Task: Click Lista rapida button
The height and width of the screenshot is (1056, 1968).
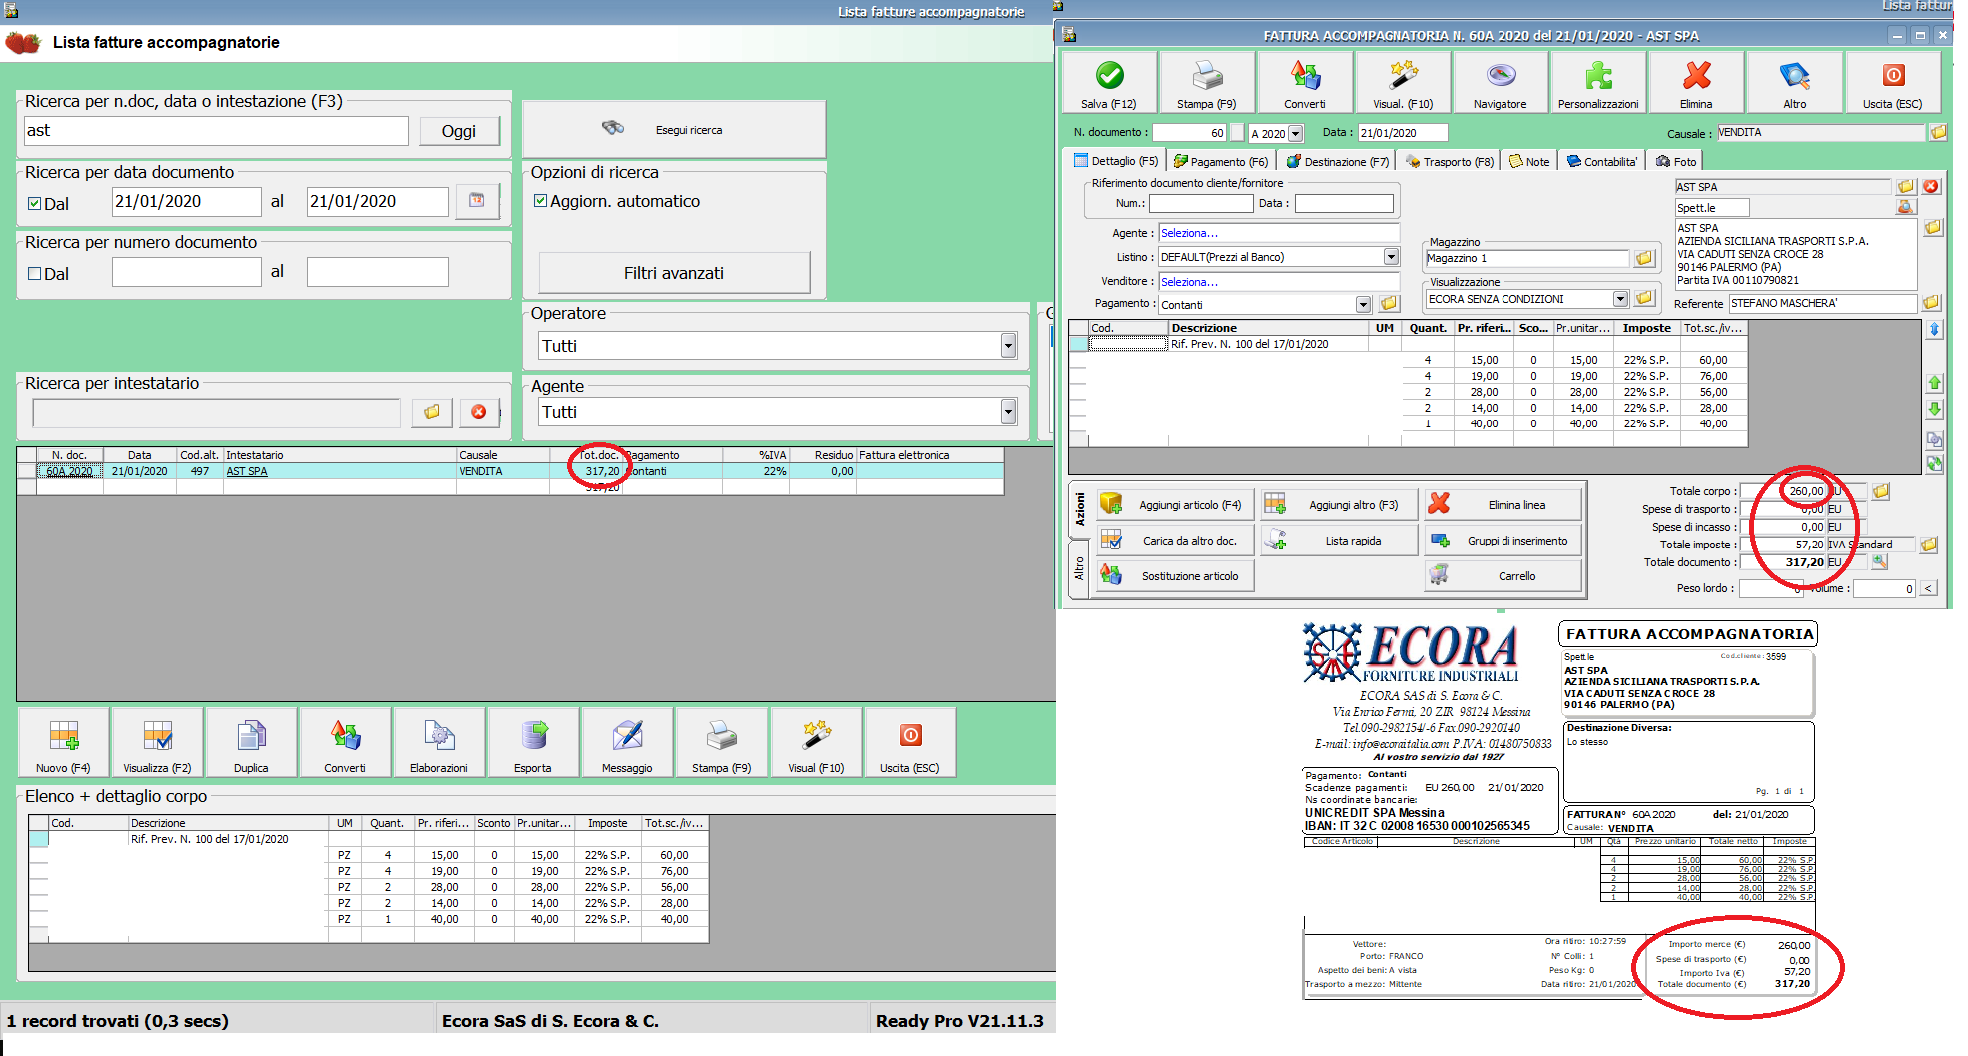Action: 1339,540
